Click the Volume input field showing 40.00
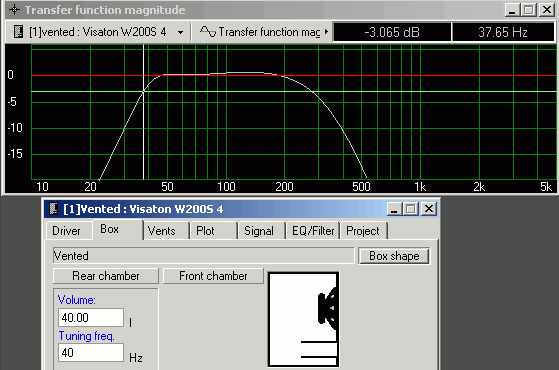The image size is (559, 370). [91, 317]
